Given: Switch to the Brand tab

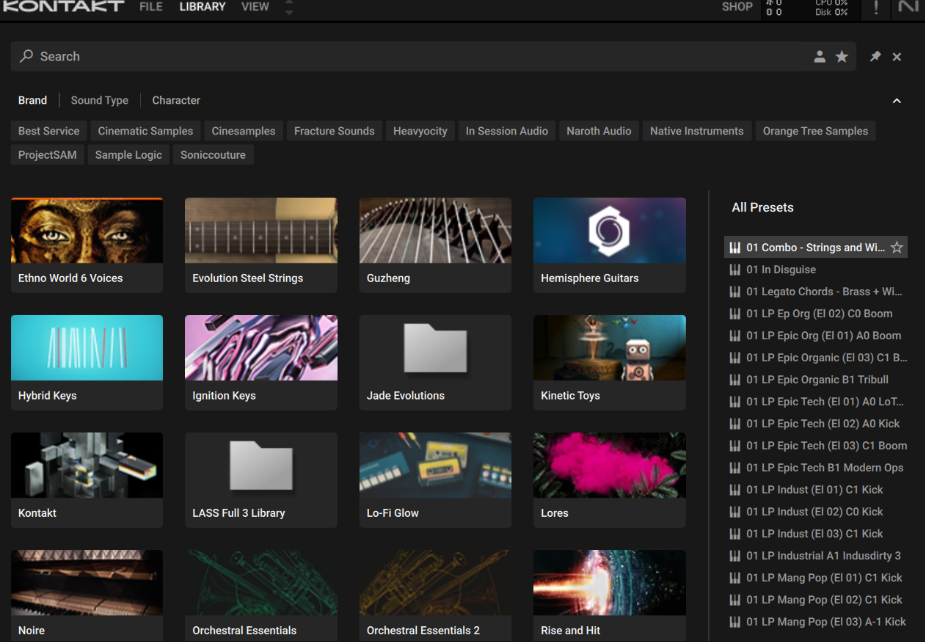Looking at the screenshot, I should point(32,100).
